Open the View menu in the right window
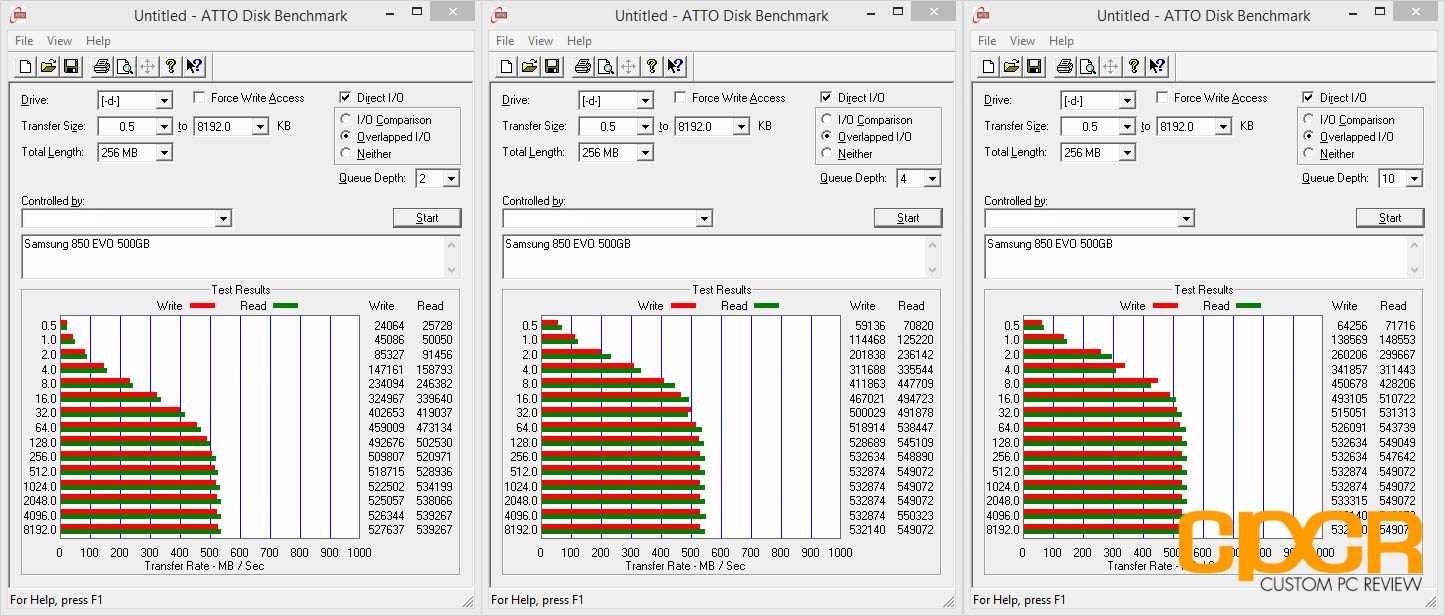 [x=1022, y=41]
